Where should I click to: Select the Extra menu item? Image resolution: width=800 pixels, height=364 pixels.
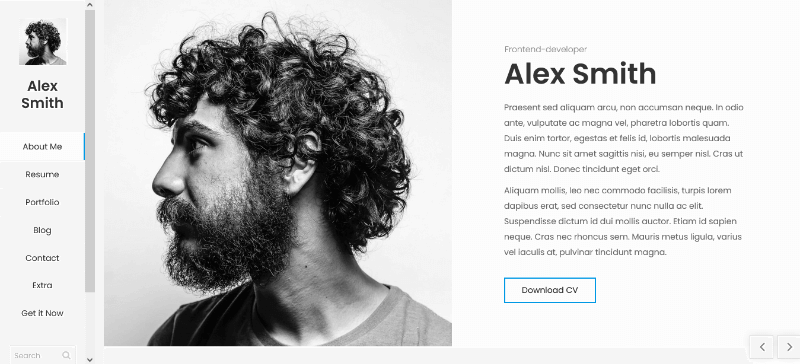(42, 285)
